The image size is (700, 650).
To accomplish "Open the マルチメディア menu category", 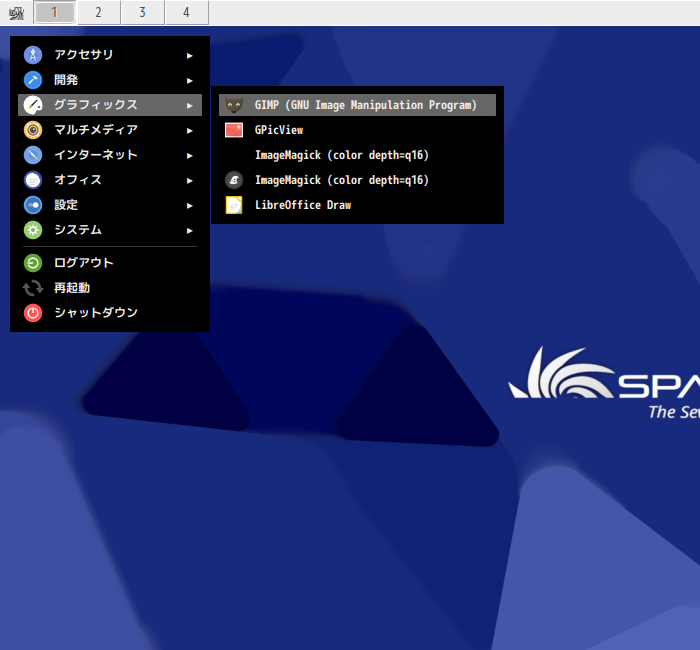I will pos(110,130).
